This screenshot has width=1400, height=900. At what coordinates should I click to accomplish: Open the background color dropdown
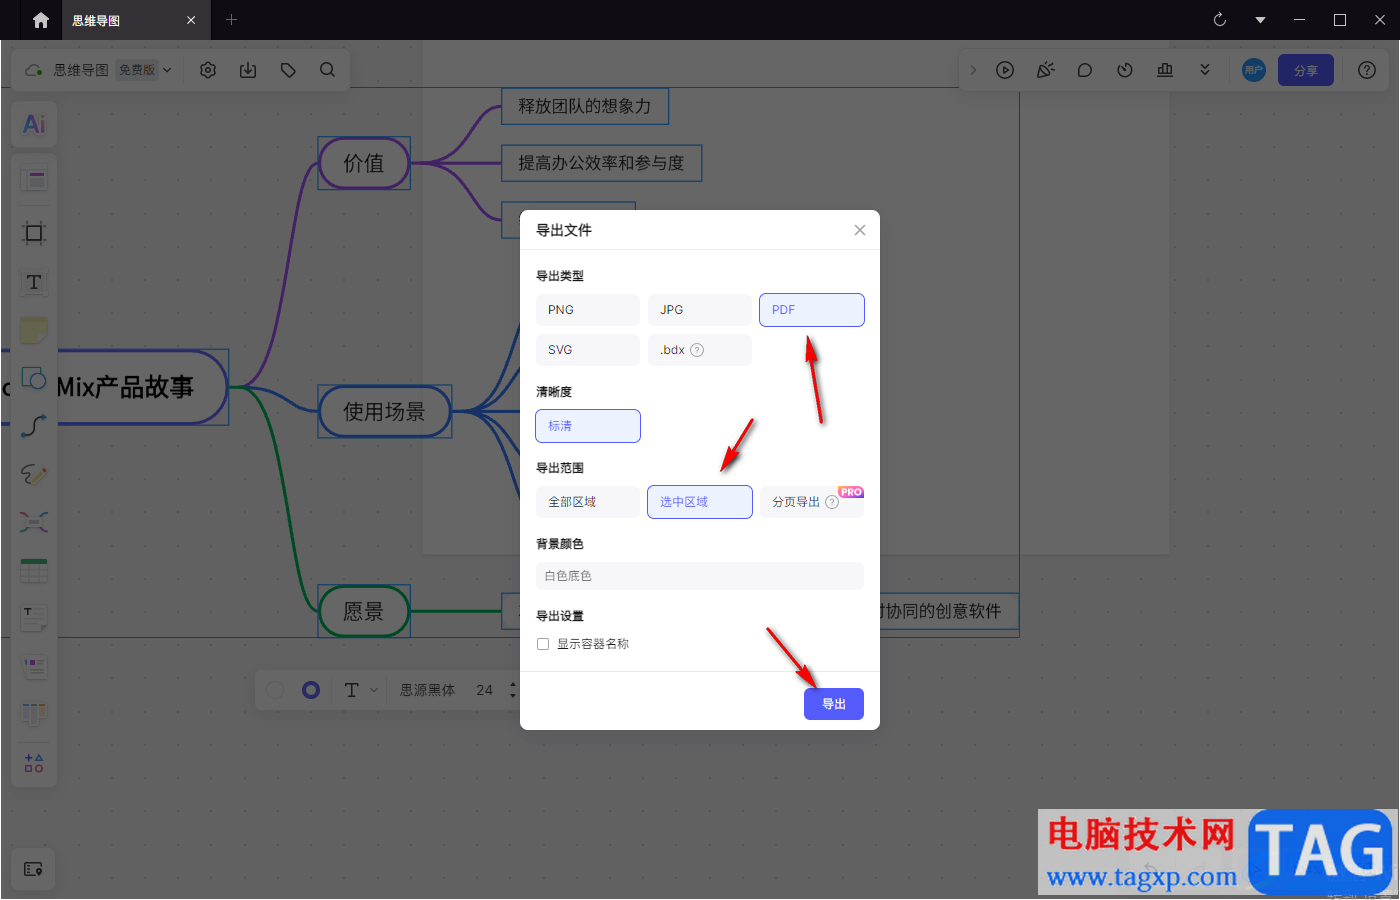click(x=700, y=576)
